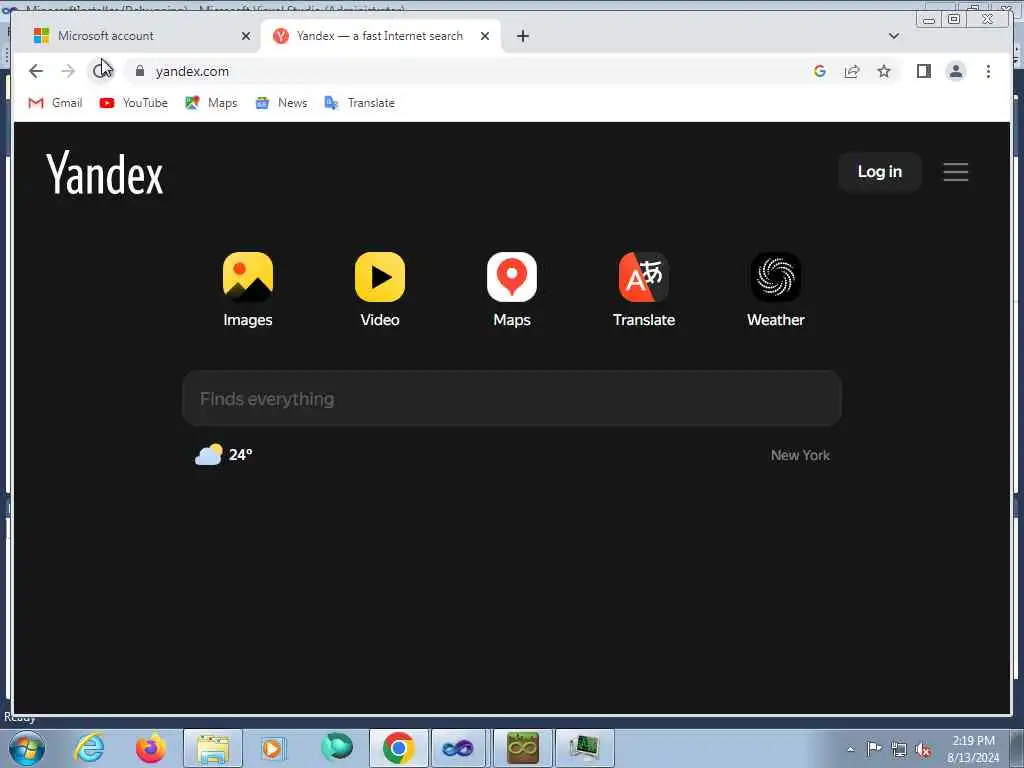1024x768 pixels.
Task: Open Yandex Maps service icon
Action: coord(511,277)
